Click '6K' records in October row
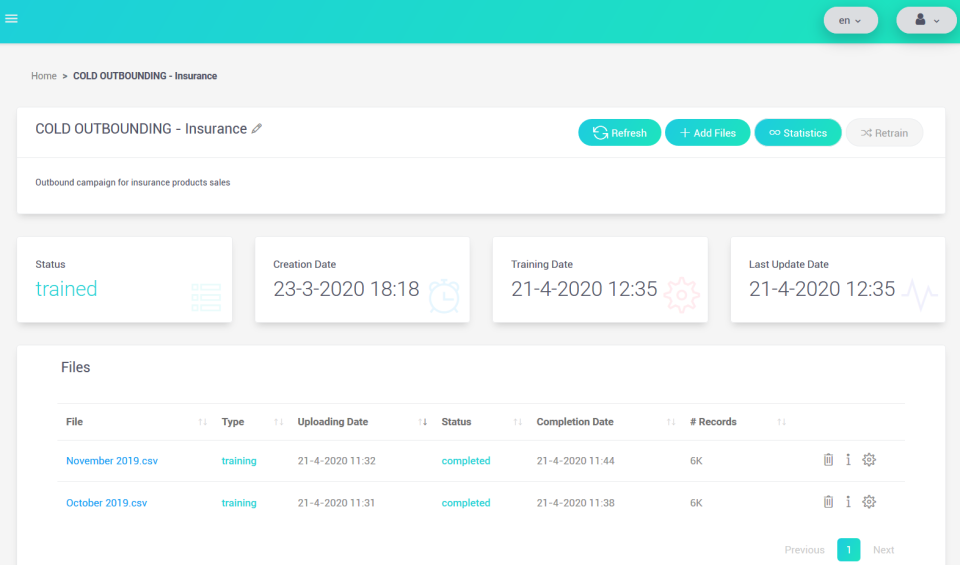This screenshot has height=565, width=960. click(x=696, y=503)
